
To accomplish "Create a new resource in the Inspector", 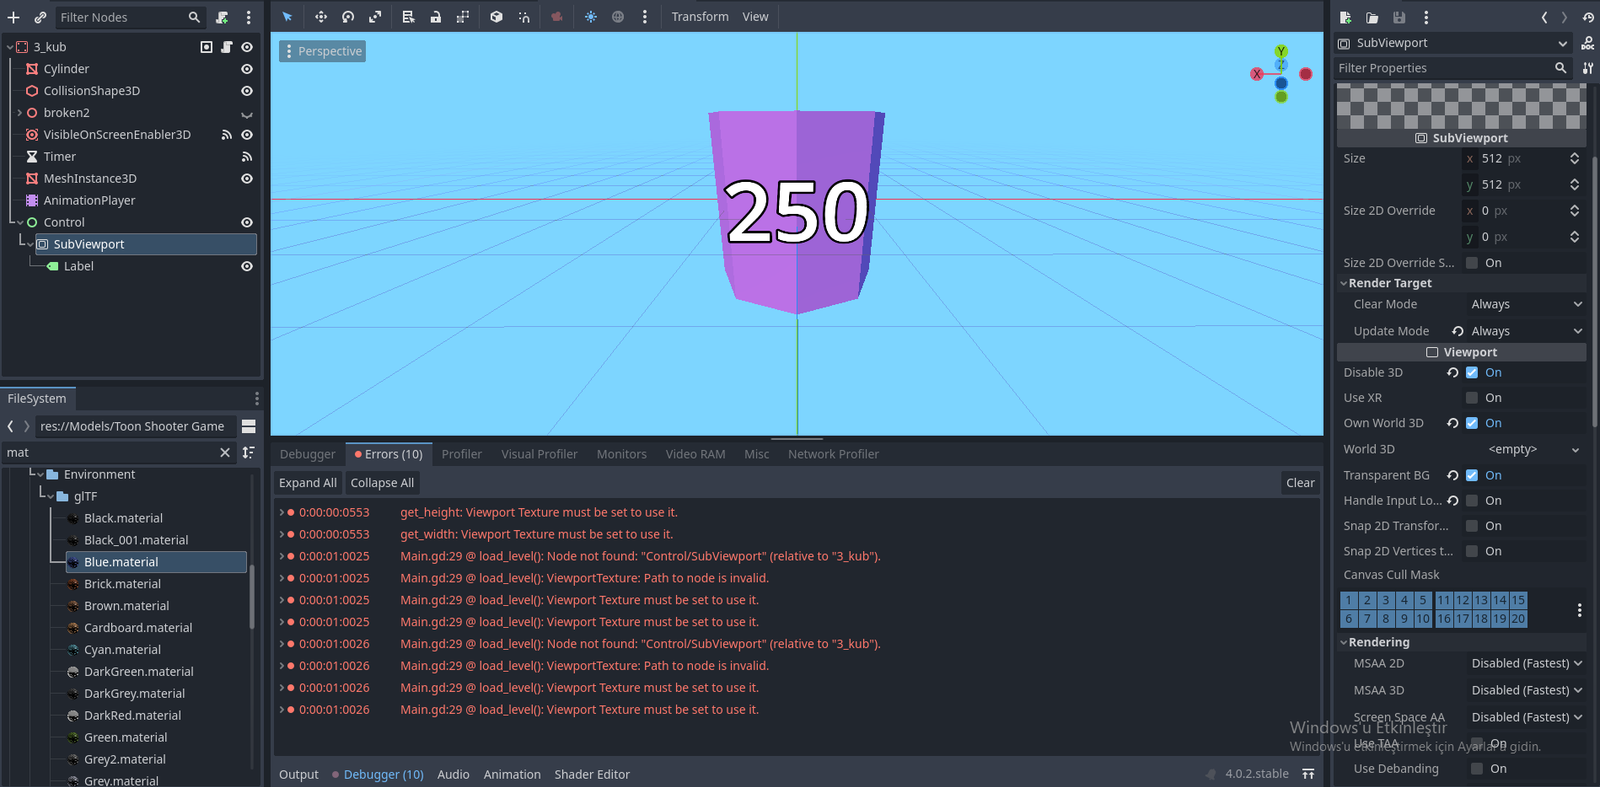I will click(1346, 17).
